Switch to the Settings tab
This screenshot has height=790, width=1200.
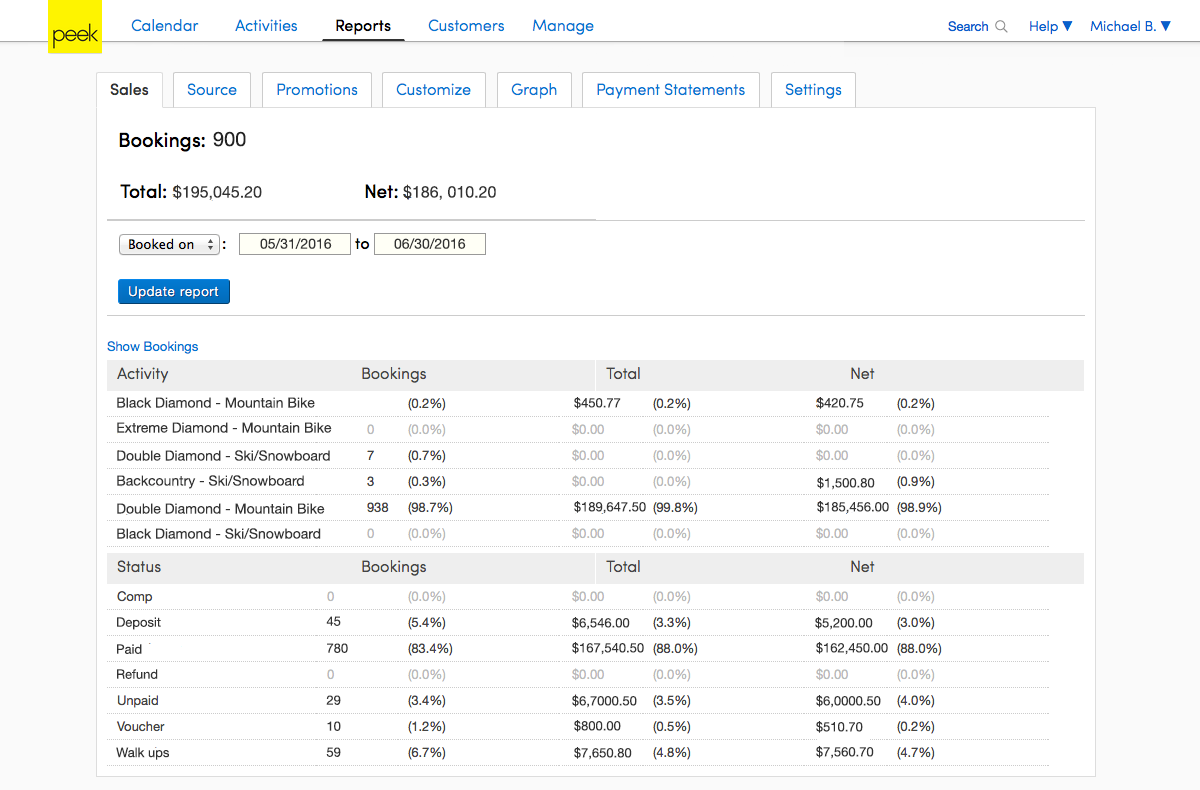pyautogui.click(x=813, y=89)
